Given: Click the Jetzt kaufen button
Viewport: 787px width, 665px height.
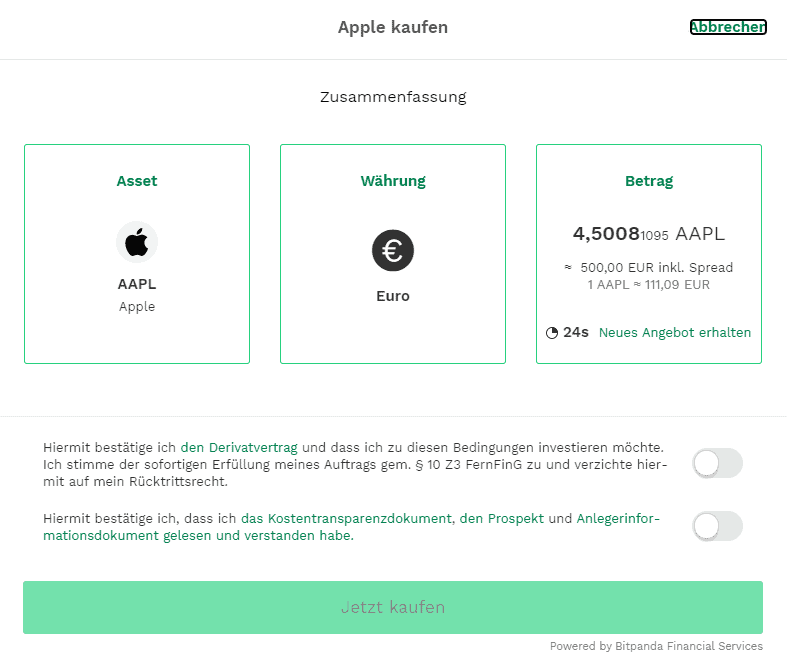Looking at the screenshot, I should [393, 607].
